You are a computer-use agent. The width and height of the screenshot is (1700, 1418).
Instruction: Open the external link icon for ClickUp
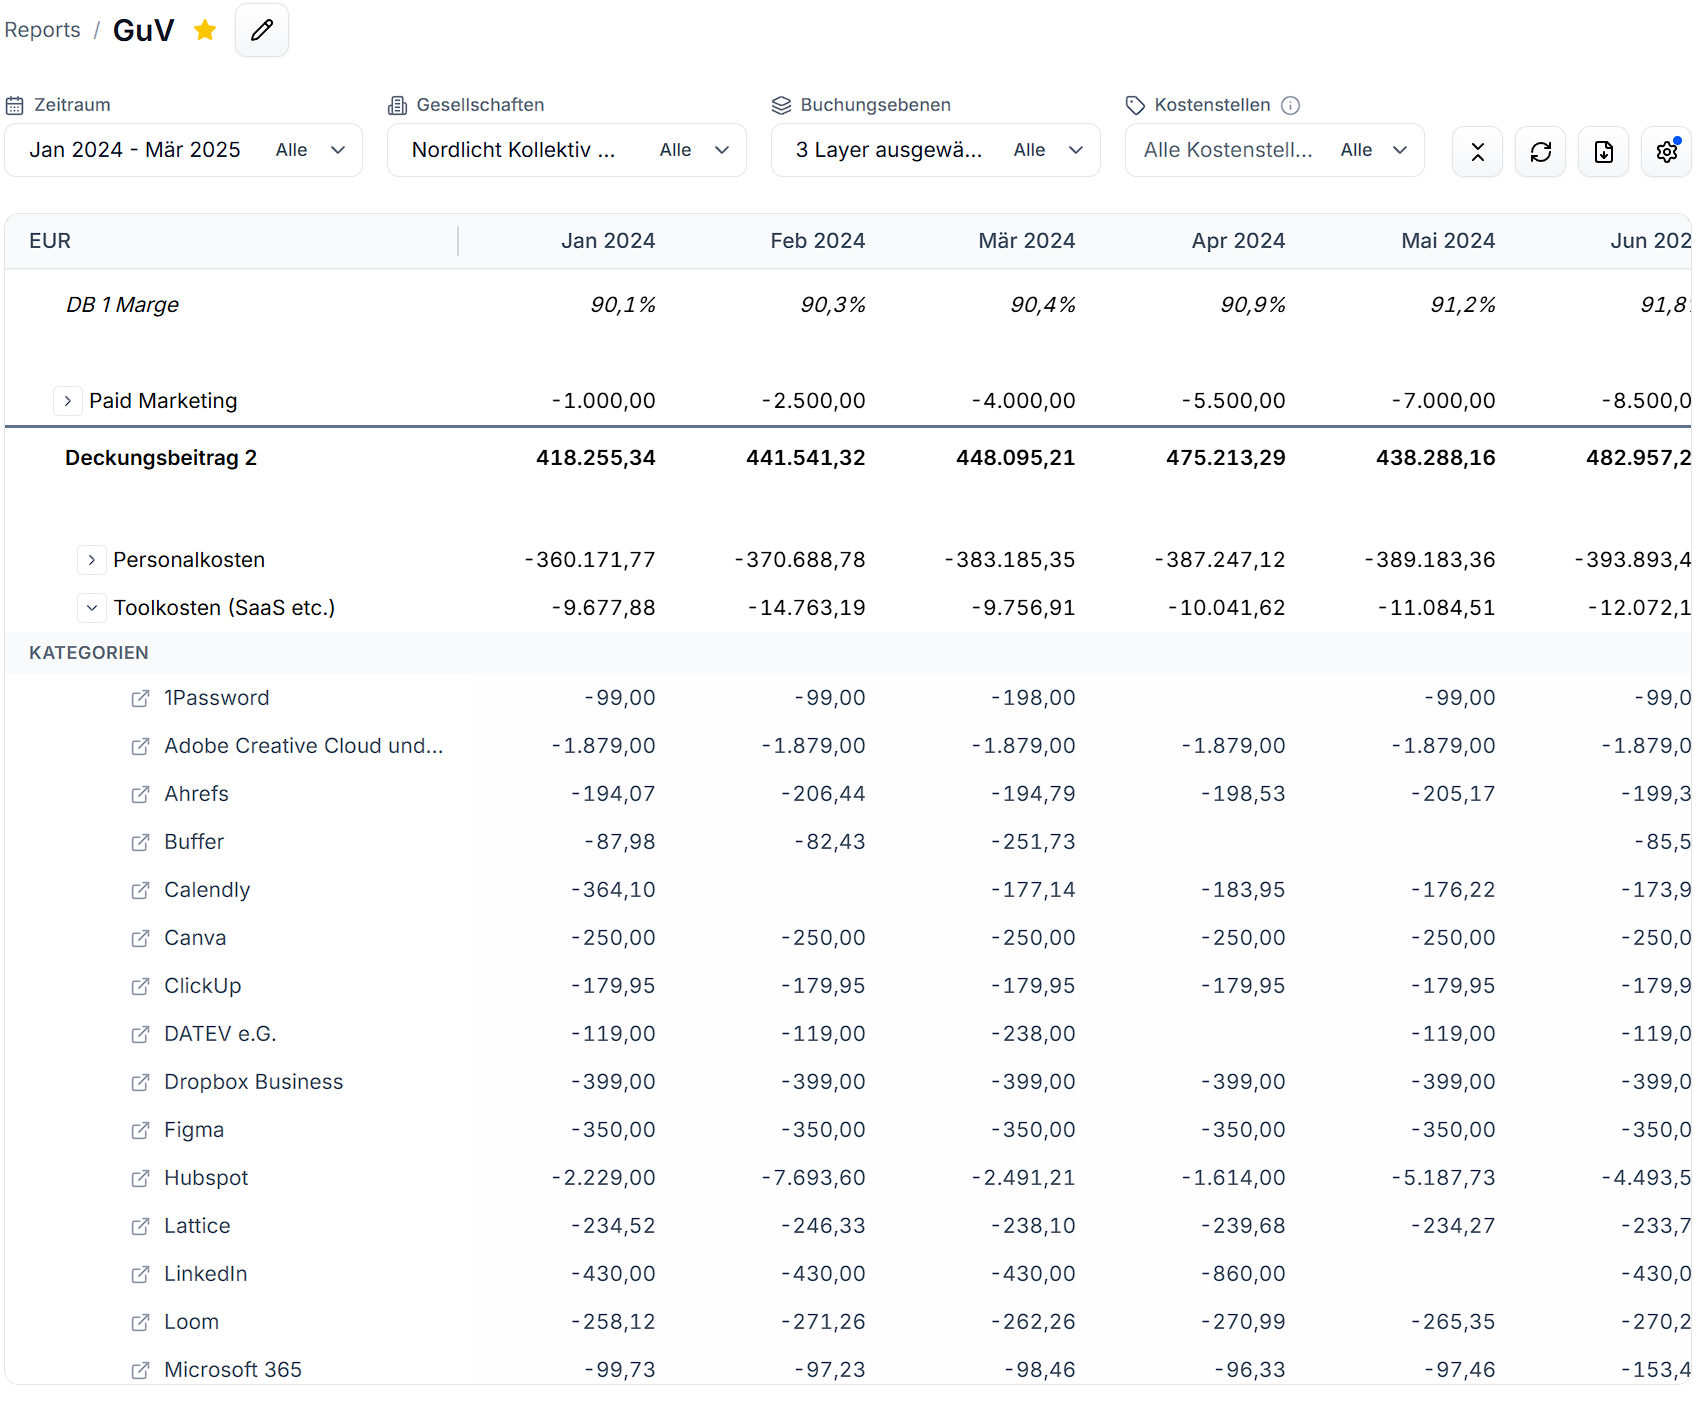click(x=141, y=986)
